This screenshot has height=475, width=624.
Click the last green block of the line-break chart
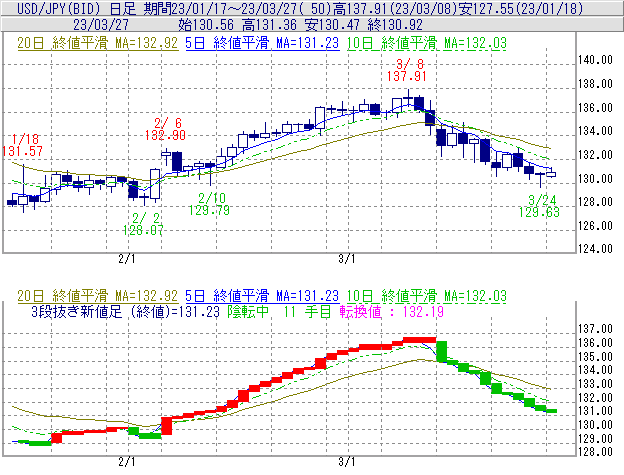click(x=551, y=411)
